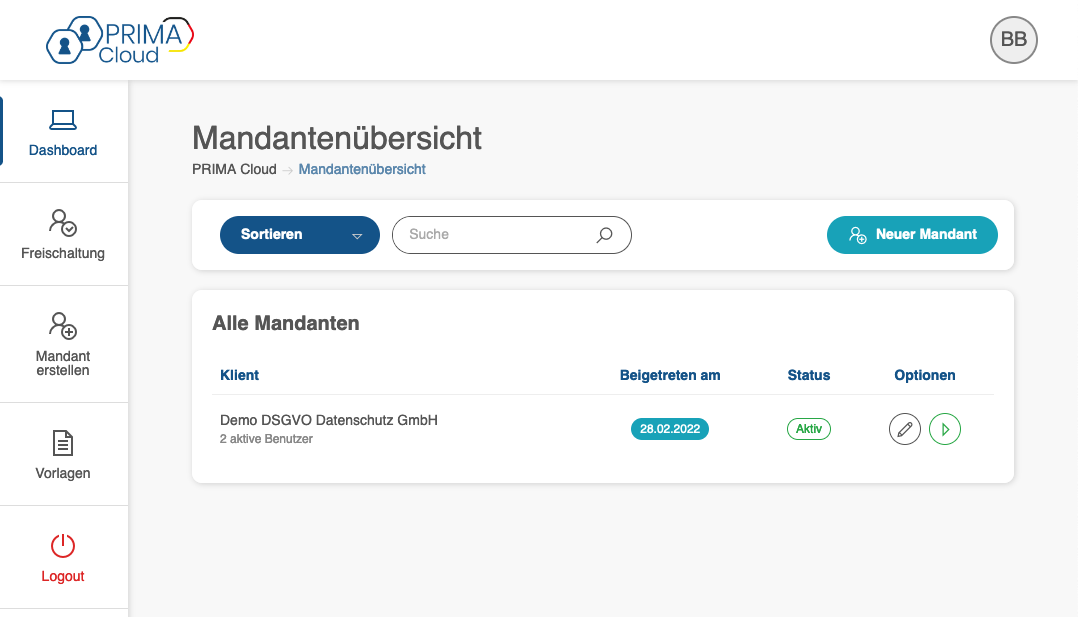Focus the Suche search input
The image size is (1078, 617).
point(495,235)
